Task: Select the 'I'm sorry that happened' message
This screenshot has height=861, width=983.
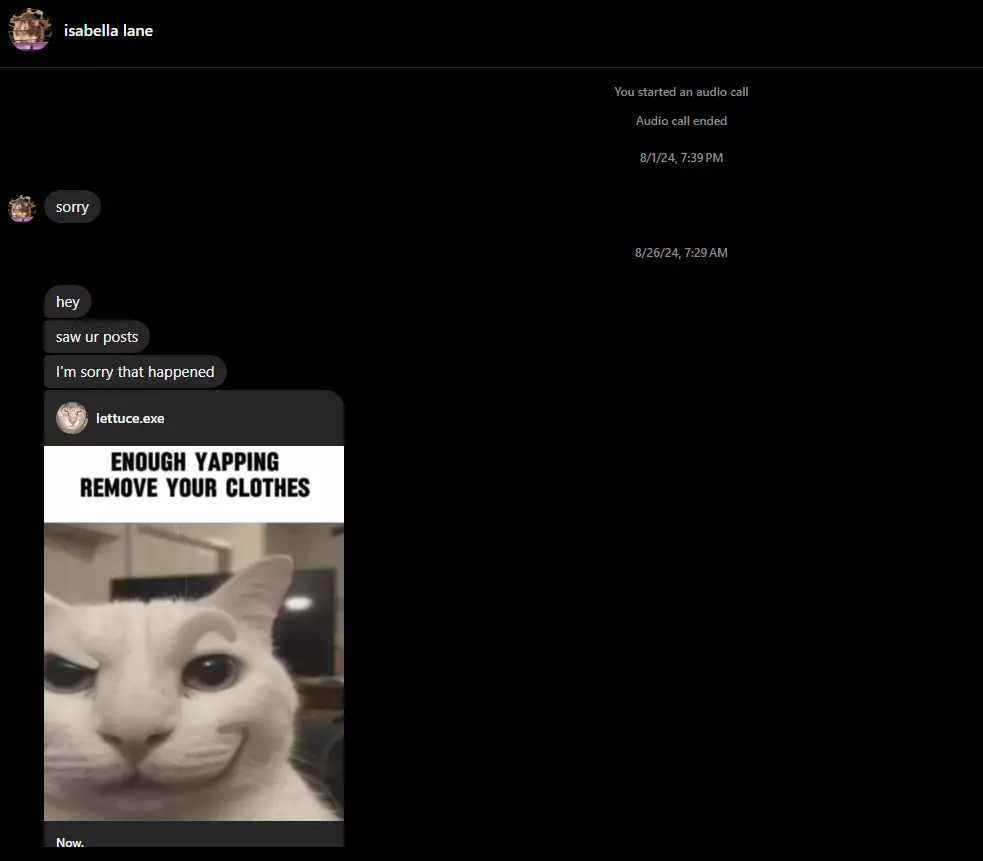Action: [135, 372]
